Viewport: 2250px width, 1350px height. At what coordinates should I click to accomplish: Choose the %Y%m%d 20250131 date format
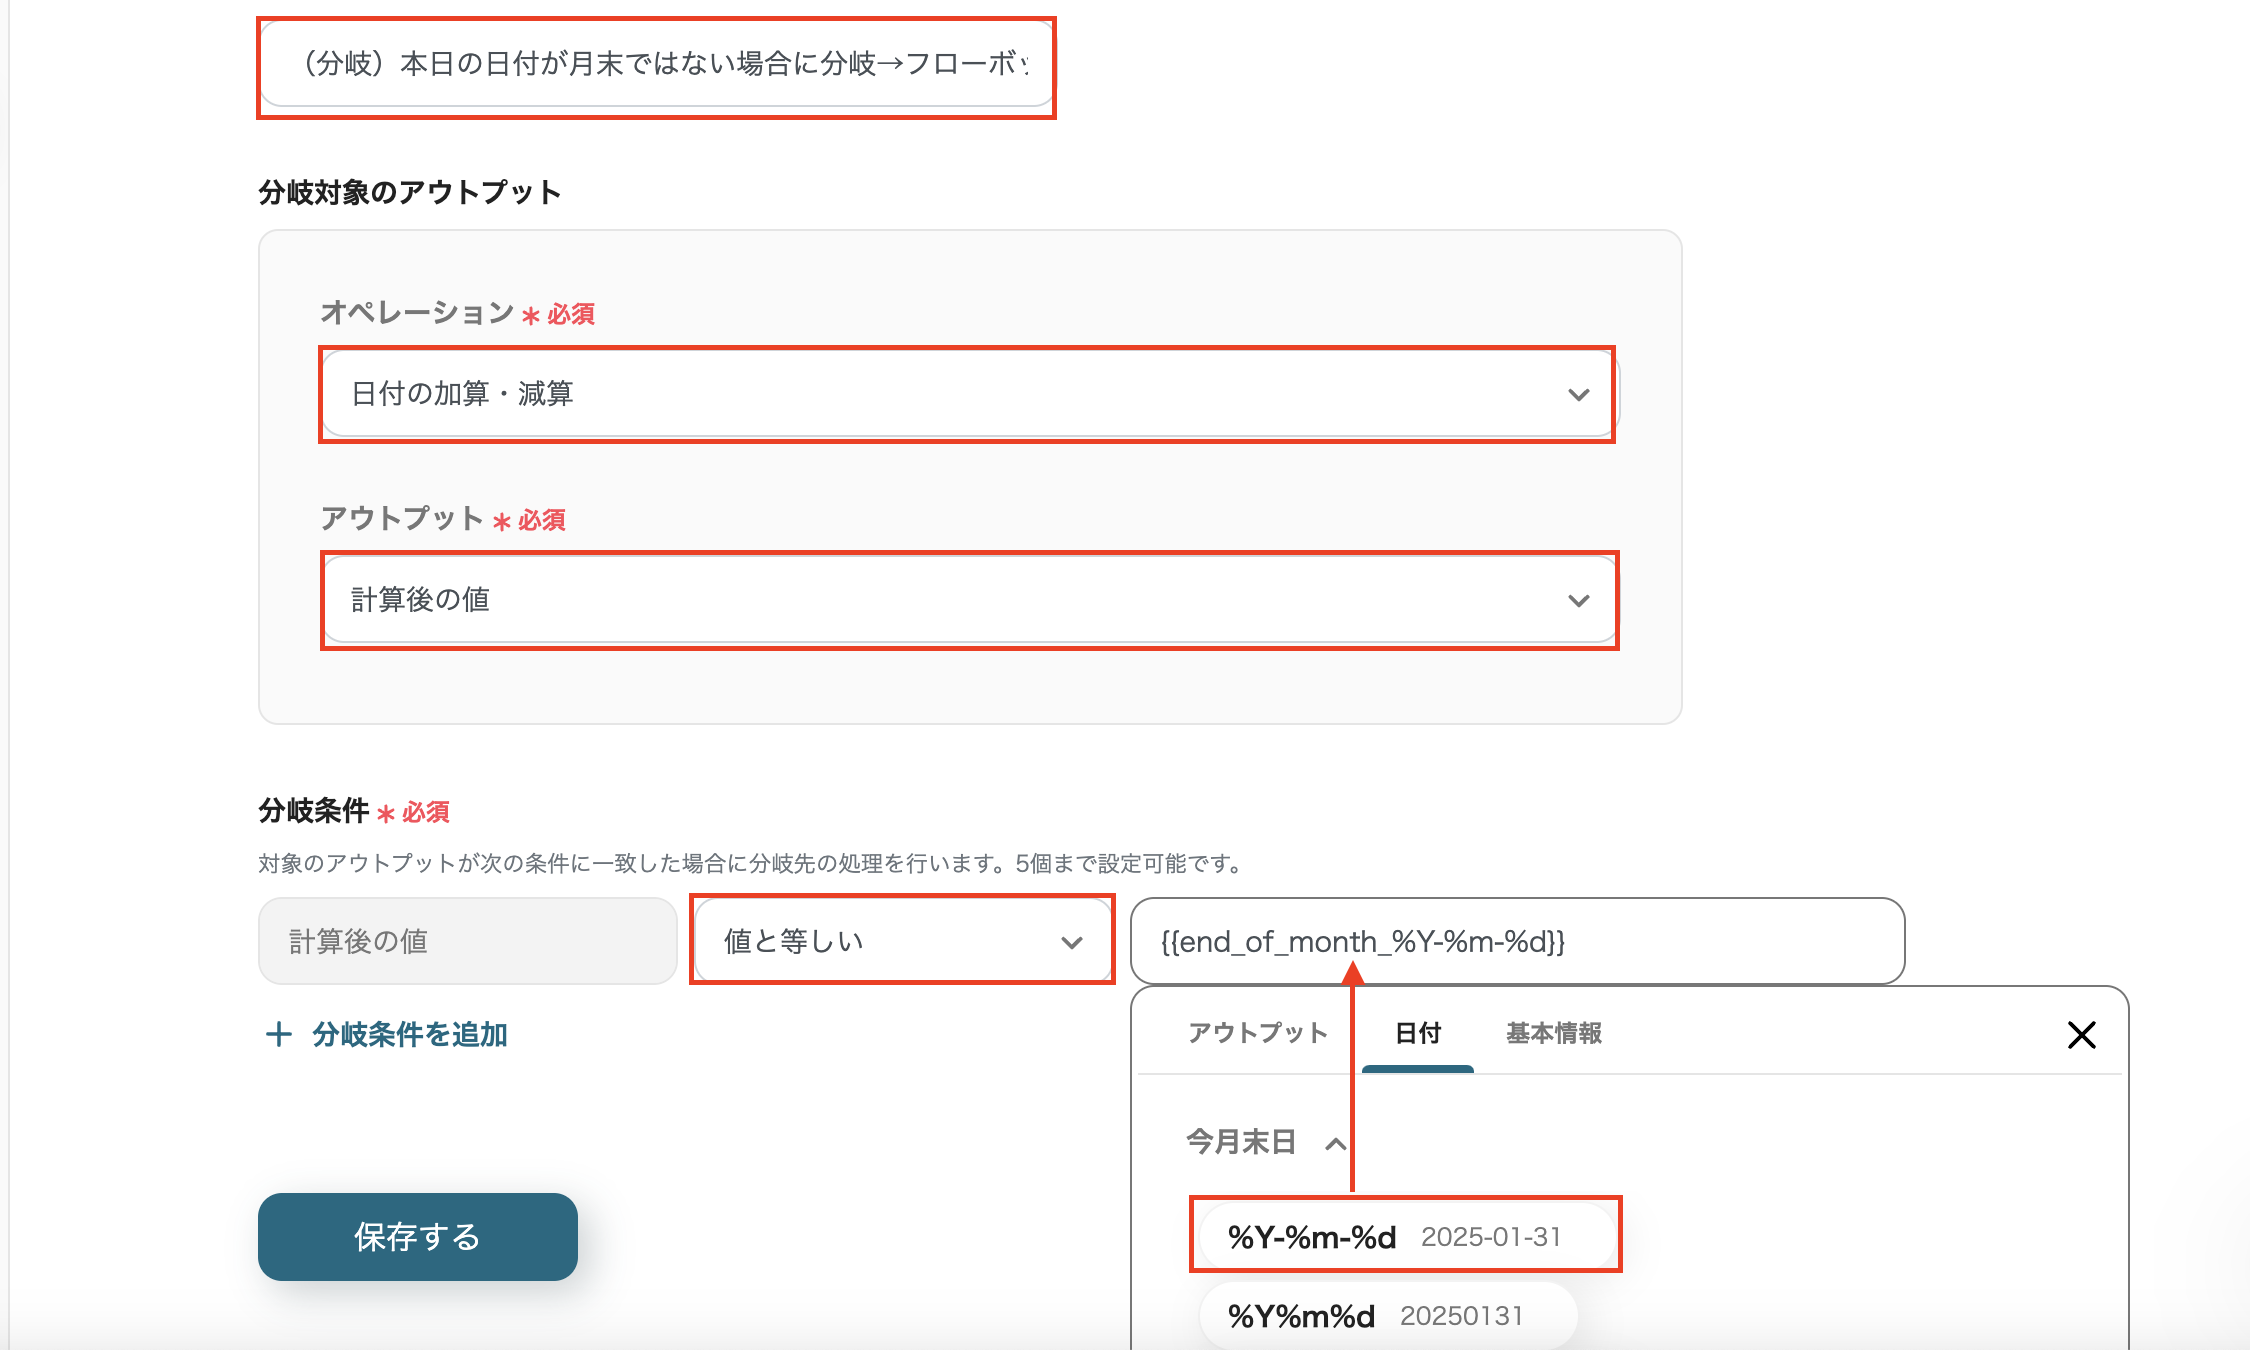click(x=1388, y=1316)
